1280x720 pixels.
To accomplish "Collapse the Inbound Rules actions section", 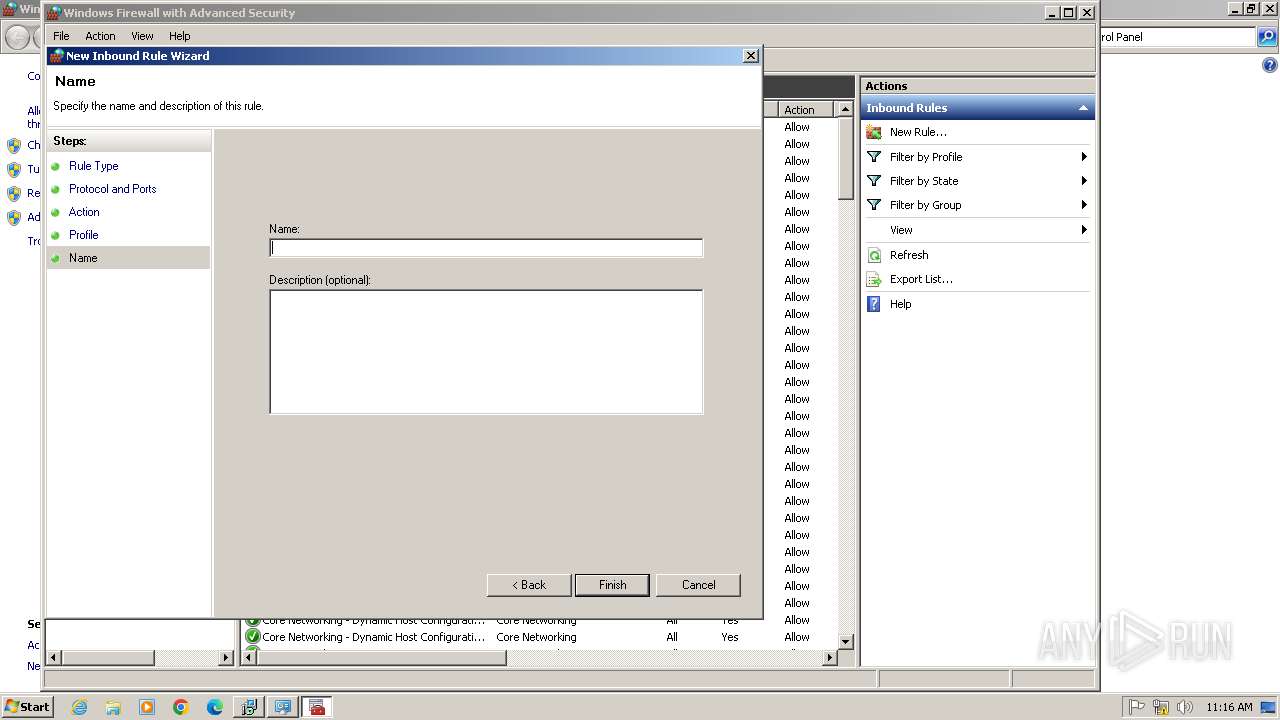I will 1083,108.
